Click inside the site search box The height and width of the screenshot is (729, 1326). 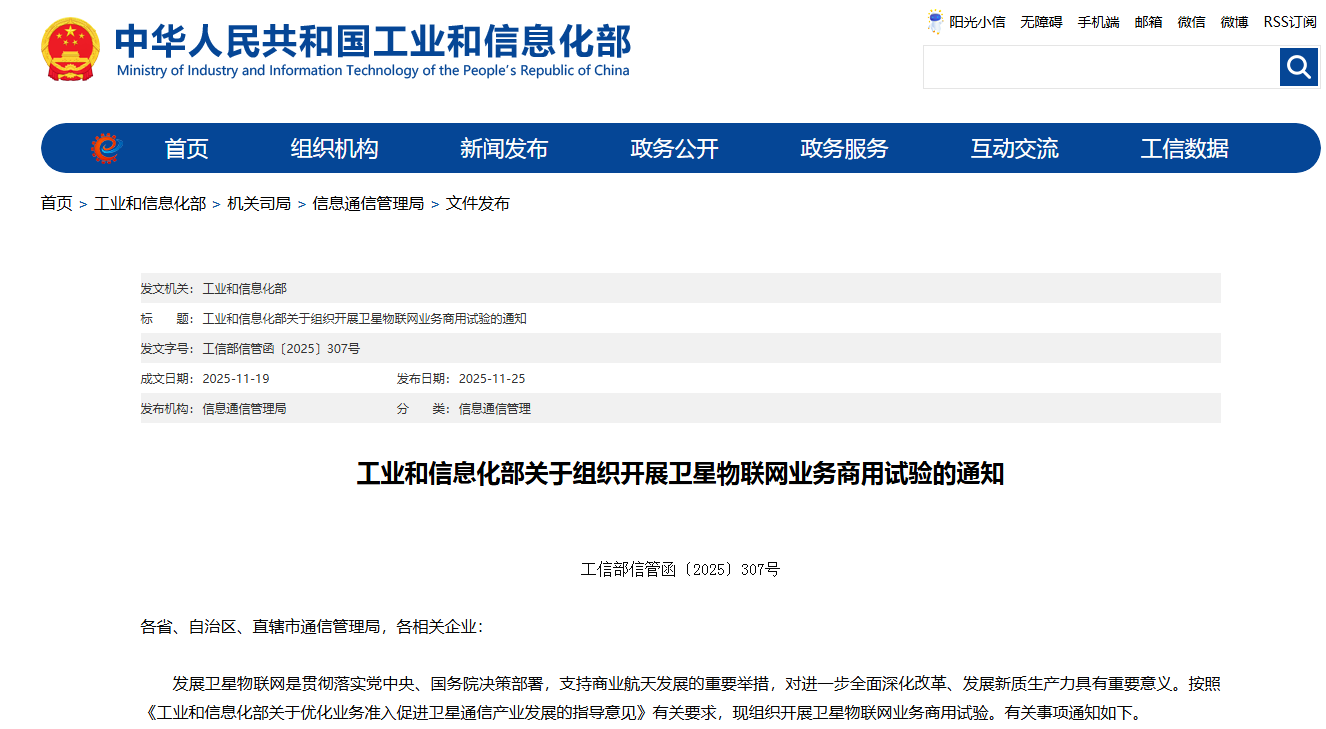[1100, 67]
